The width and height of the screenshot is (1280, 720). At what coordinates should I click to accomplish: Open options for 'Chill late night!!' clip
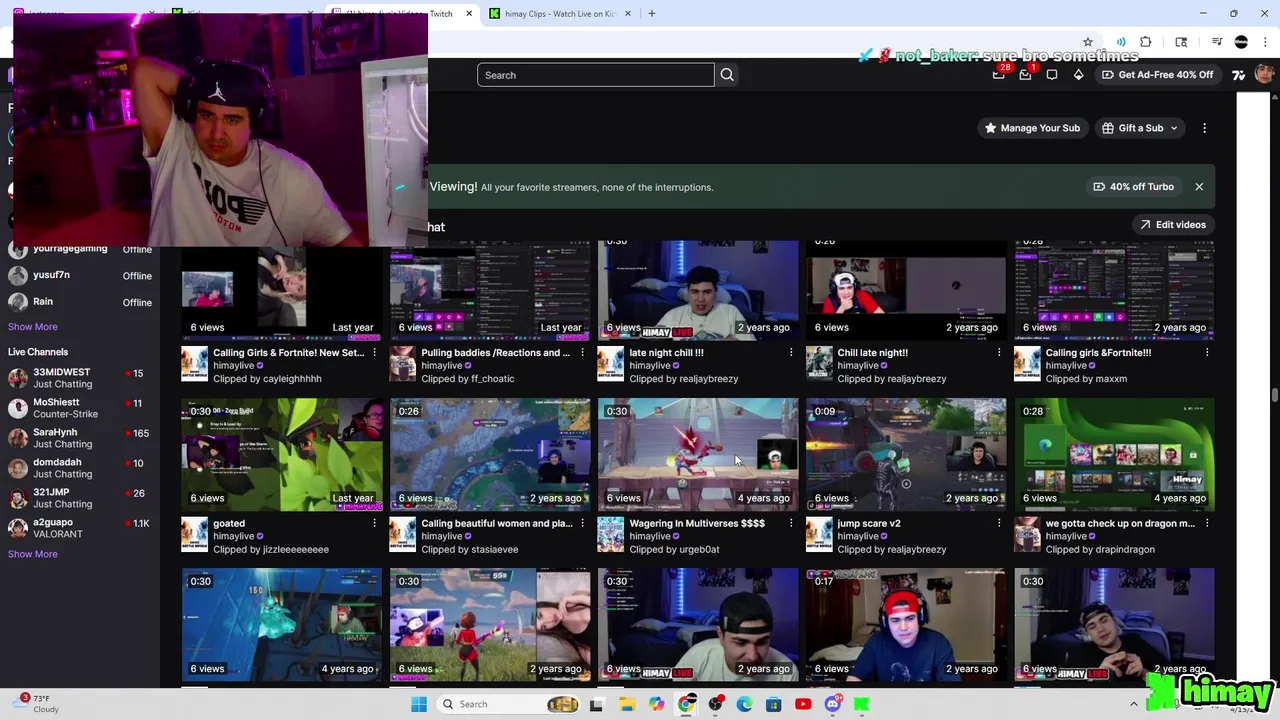999,353
